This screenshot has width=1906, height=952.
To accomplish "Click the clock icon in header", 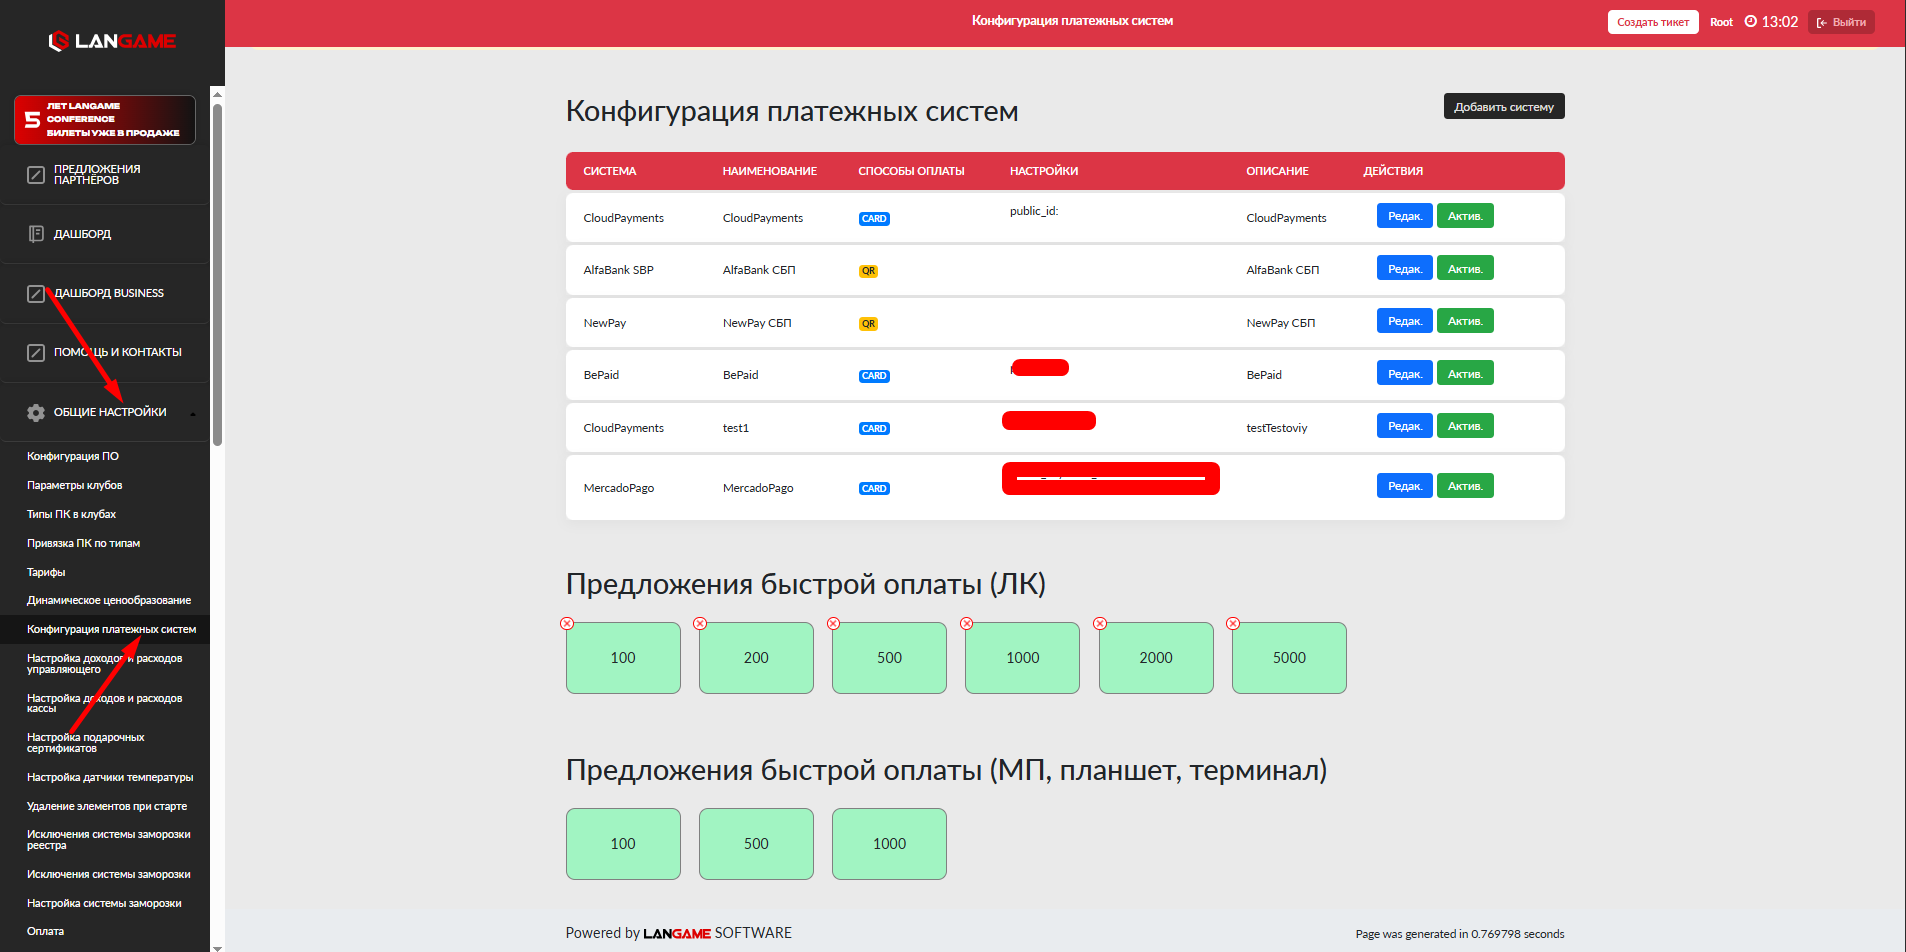I will (1750, 21).
